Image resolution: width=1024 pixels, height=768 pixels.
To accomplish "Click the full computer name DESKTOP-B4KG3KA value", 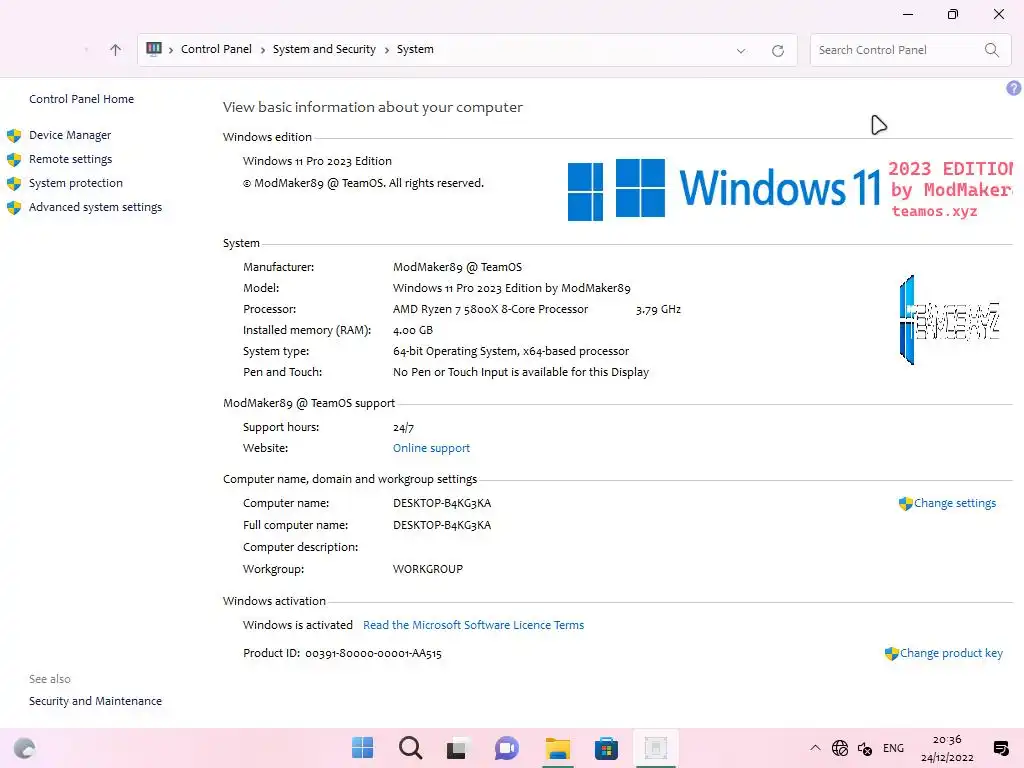I will (442, 525).
